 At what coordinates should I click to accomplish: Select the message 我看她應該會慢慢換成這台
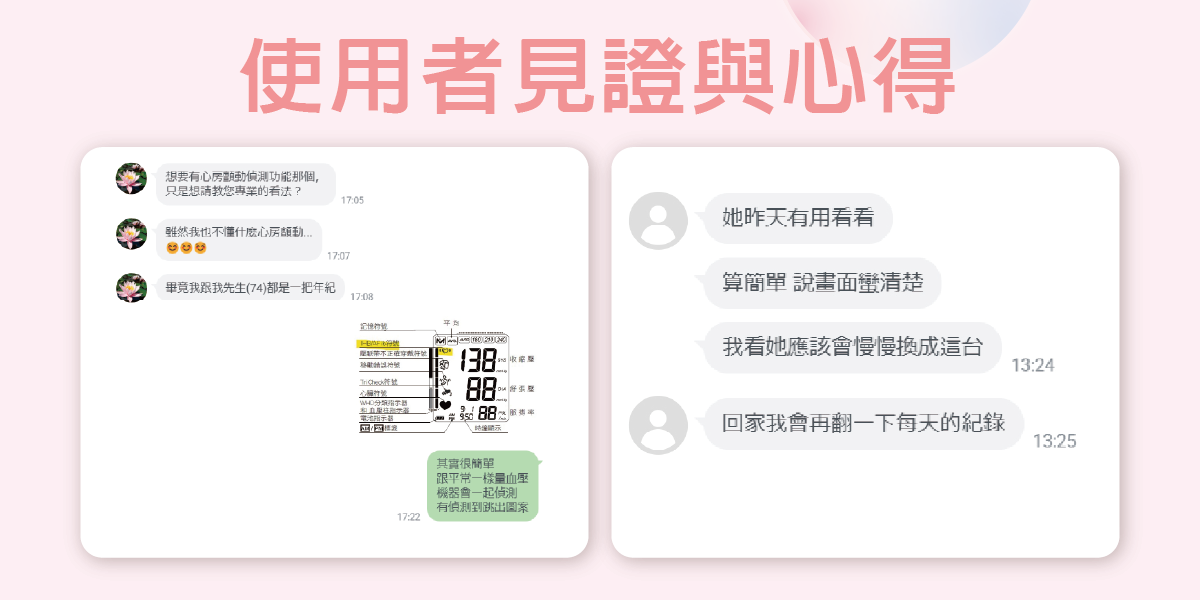pos(852,347)
